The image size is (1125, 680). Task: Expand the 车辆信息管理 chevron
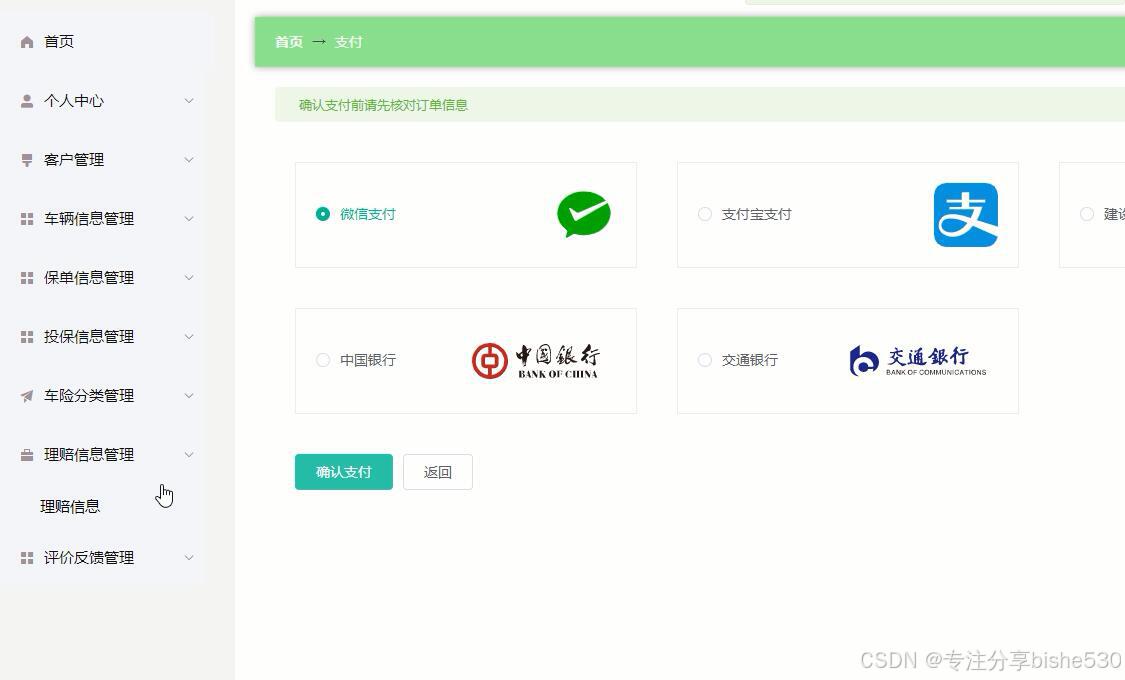pos(189,218)
